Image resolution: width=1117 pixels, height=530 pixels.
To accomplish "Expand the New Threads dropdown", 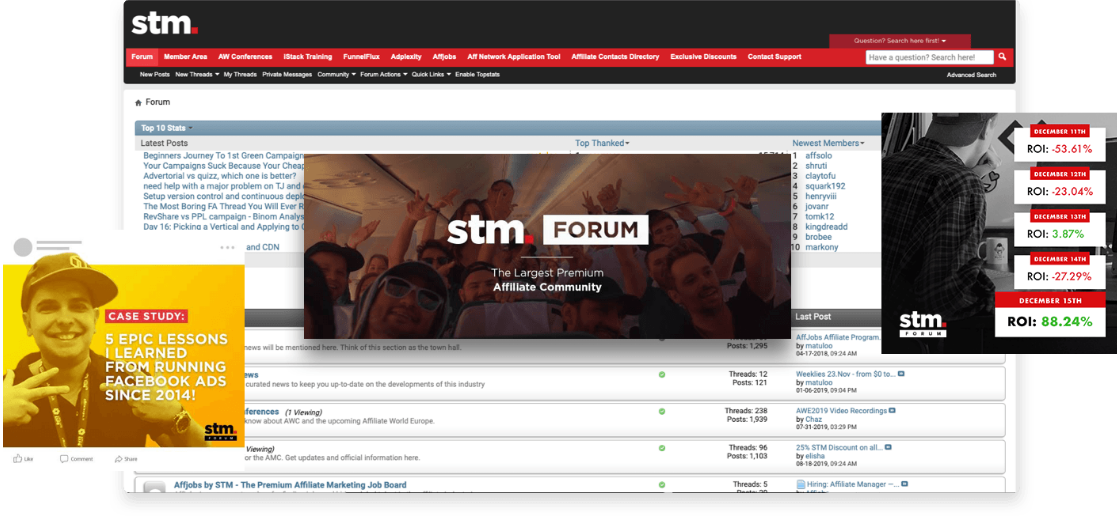I will [196, 75].
